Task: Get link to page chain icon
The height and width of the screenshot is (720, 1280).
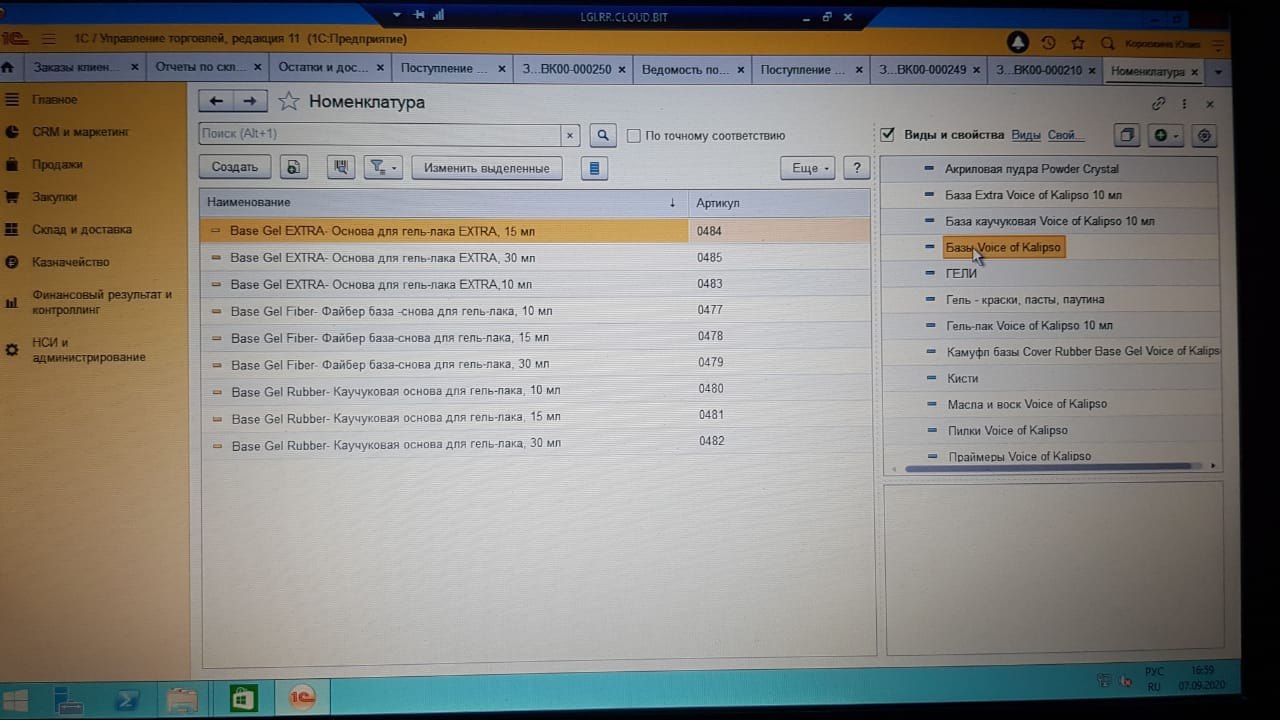Action: pos(1159,104)
